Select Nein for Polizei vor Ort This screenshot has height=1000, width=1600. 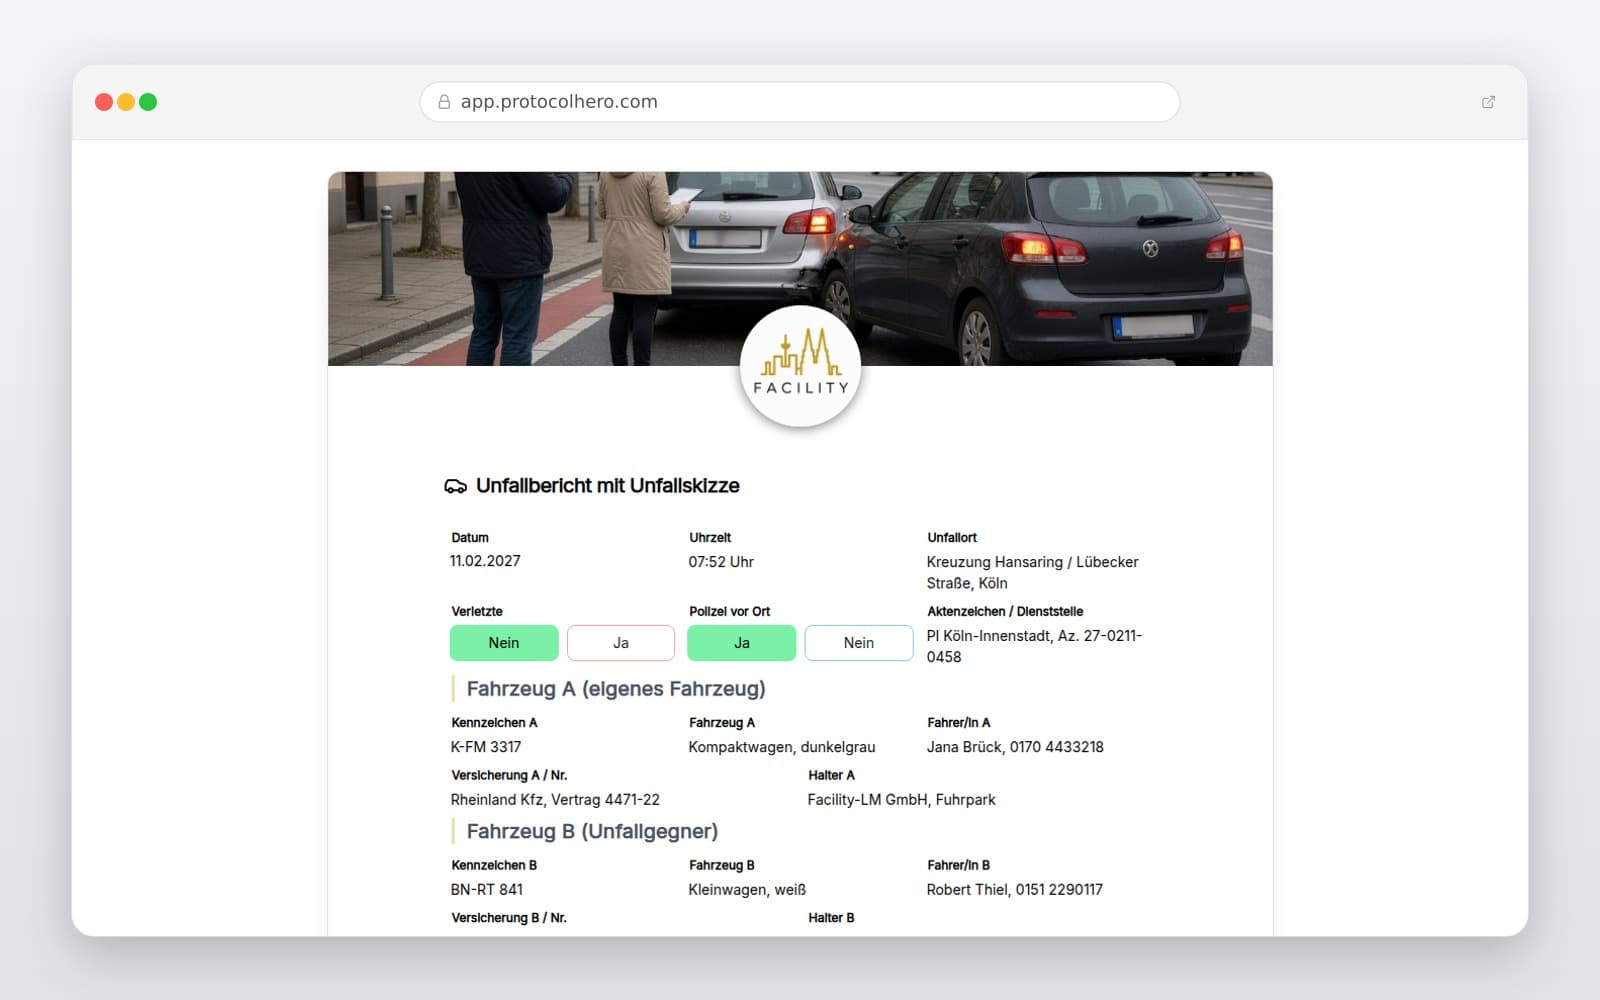(x=859, y=643)
